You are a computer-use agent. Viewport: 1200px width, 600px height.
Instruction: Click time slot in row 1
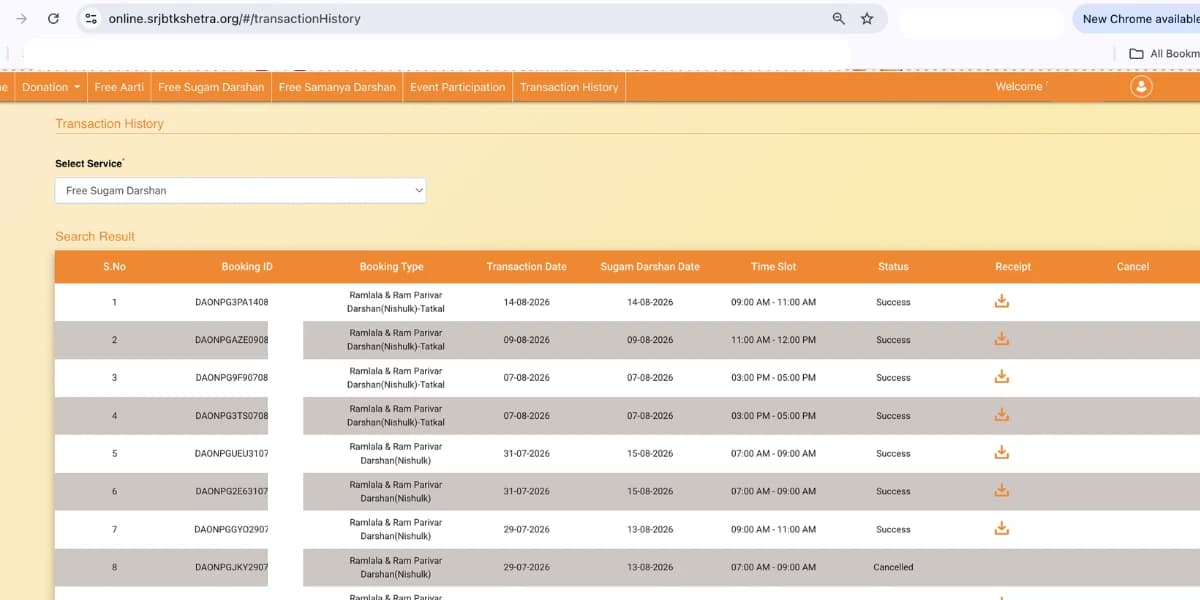(773, 302)
